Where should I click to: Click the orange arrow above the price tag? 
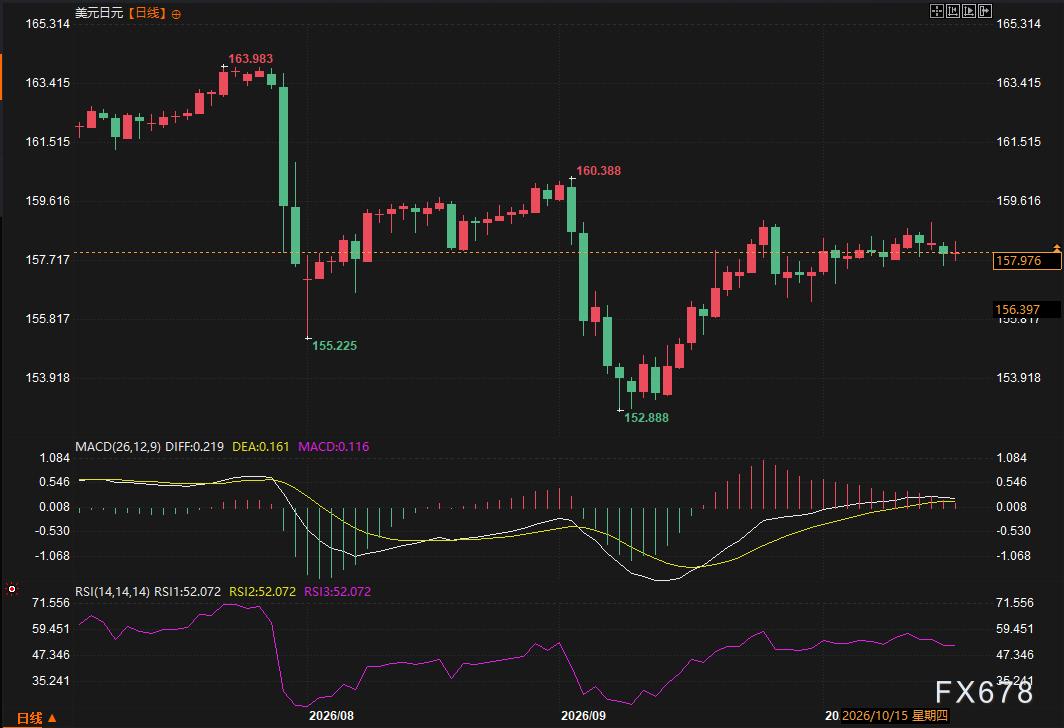[x=1057, y=248]
